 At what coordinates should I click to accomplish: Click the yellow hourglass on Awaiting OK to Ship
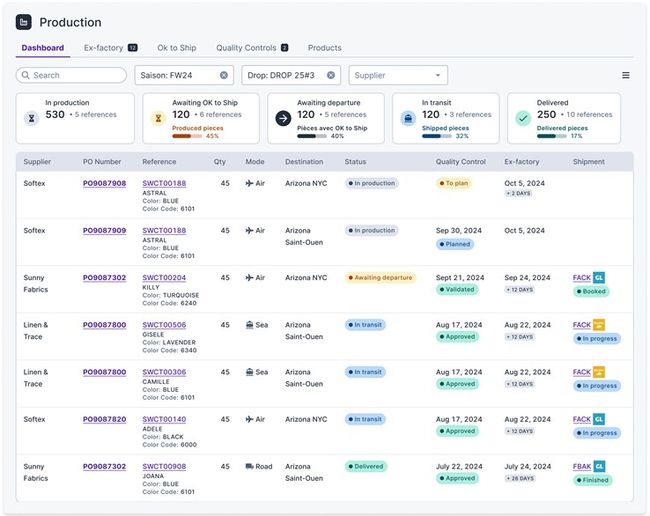[x=157, y=118]
